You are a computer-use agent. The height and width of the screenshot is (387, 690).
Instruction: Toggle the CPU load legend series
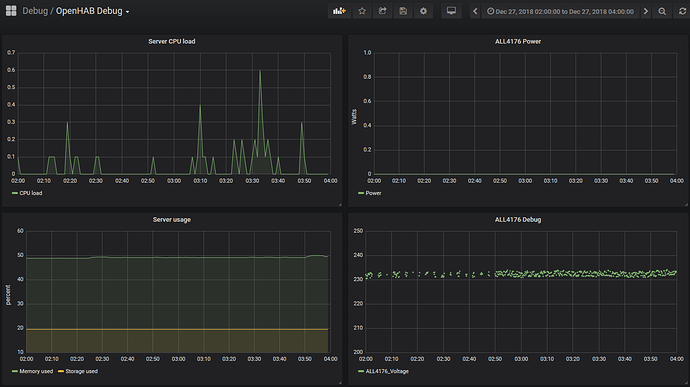[x=31, y=193]
